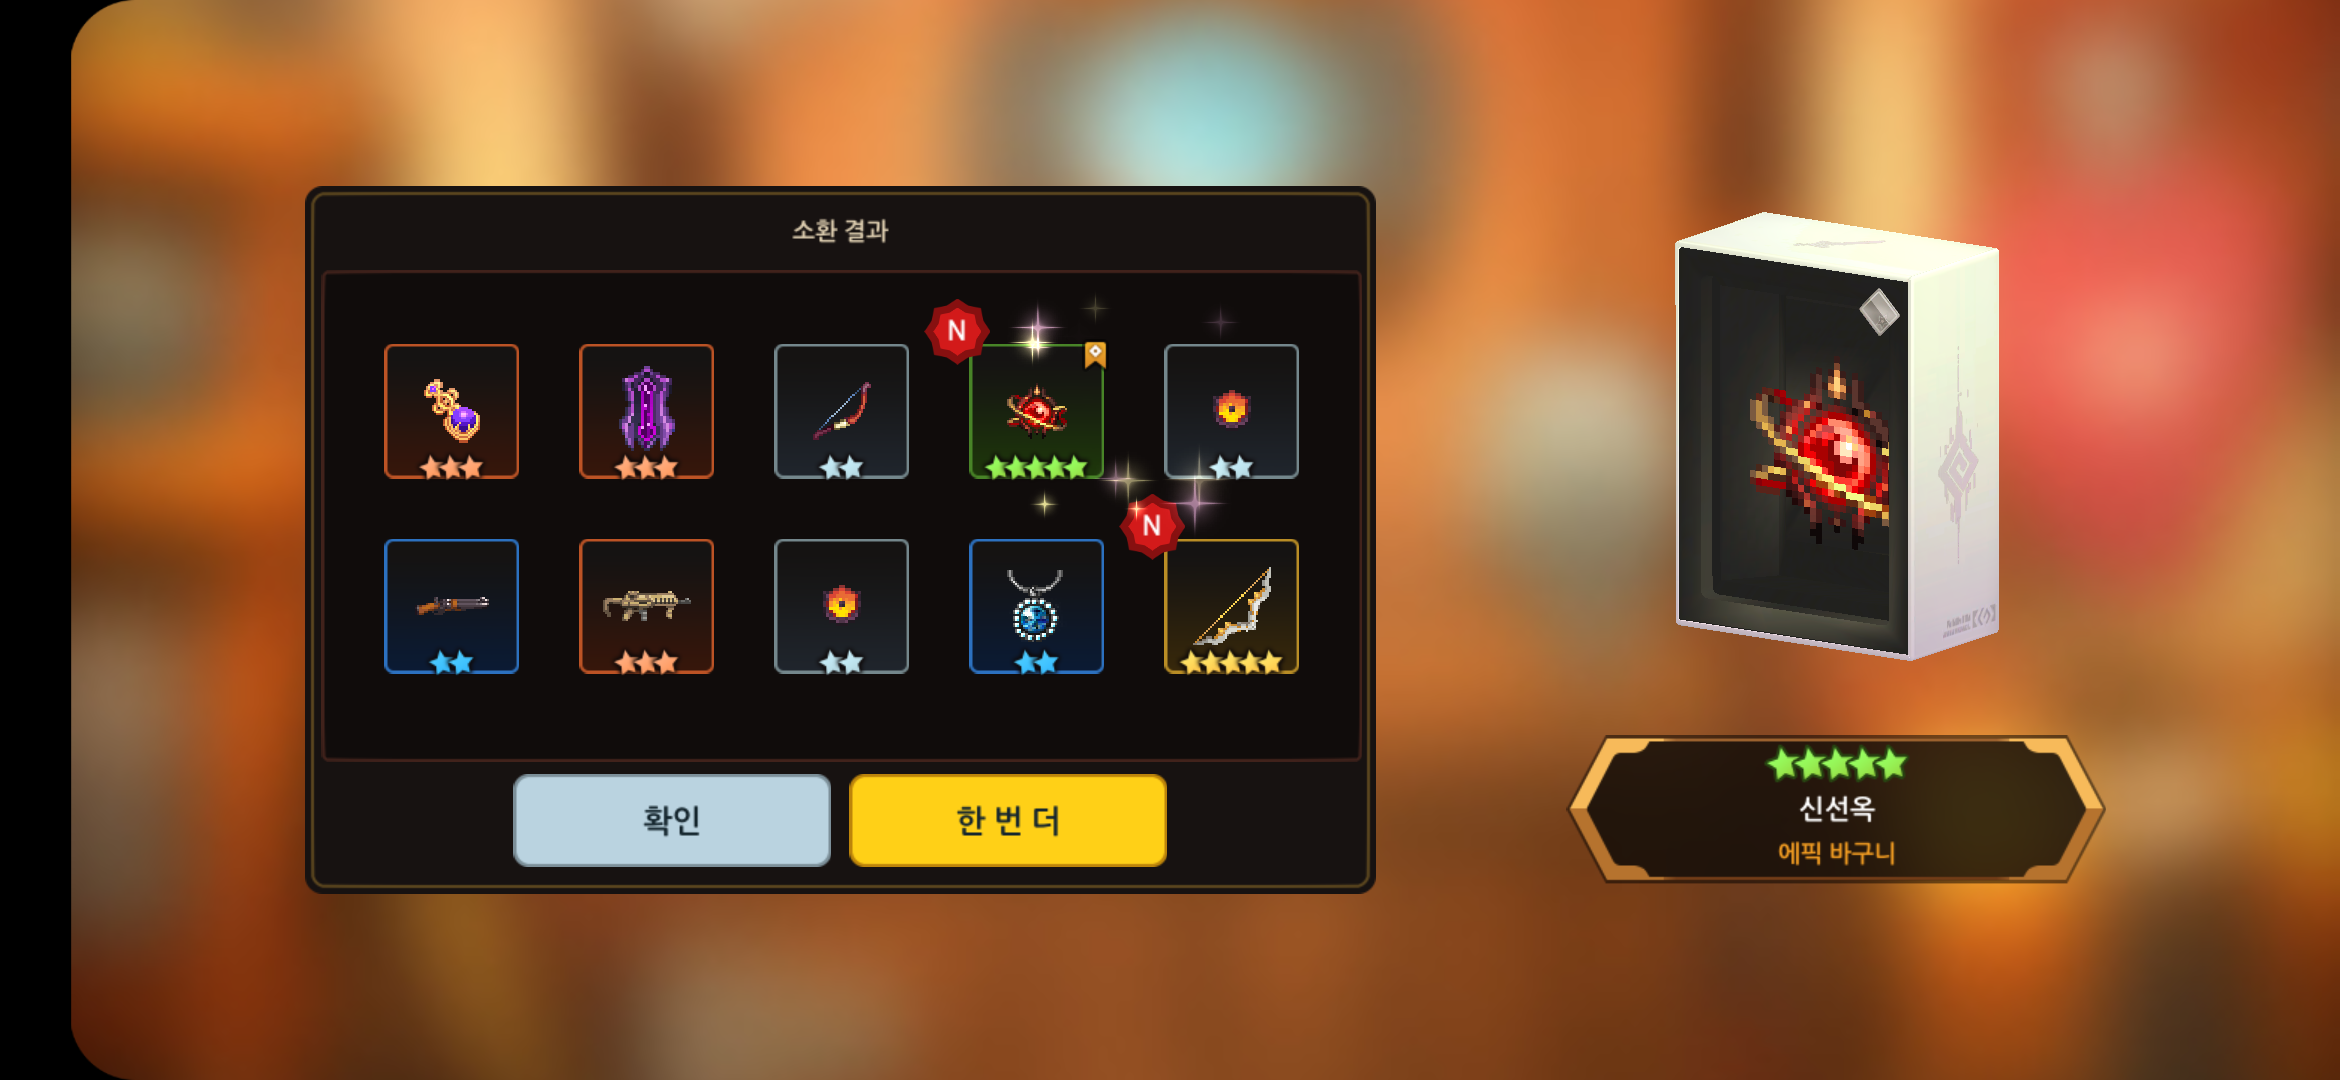Tap the white collectible box showing red orb

tap(1837, 436)
